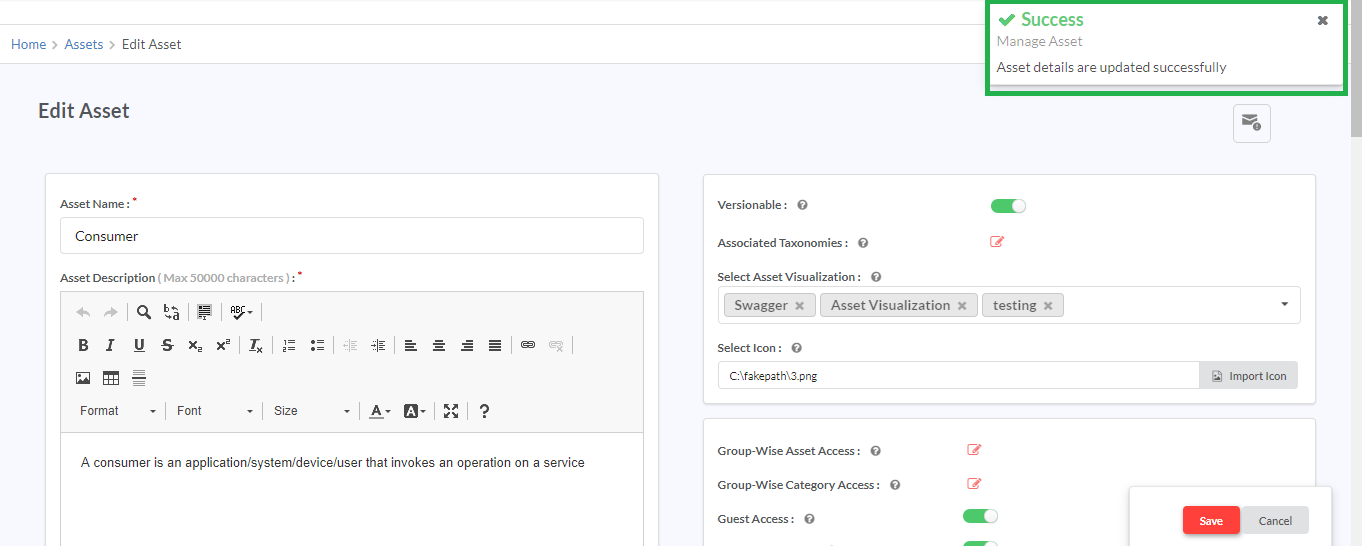Remove the testing tag
Image resolution: width=1362 pixels, height=546 pixels.
pyautogui.click(x=1048, y=306)
